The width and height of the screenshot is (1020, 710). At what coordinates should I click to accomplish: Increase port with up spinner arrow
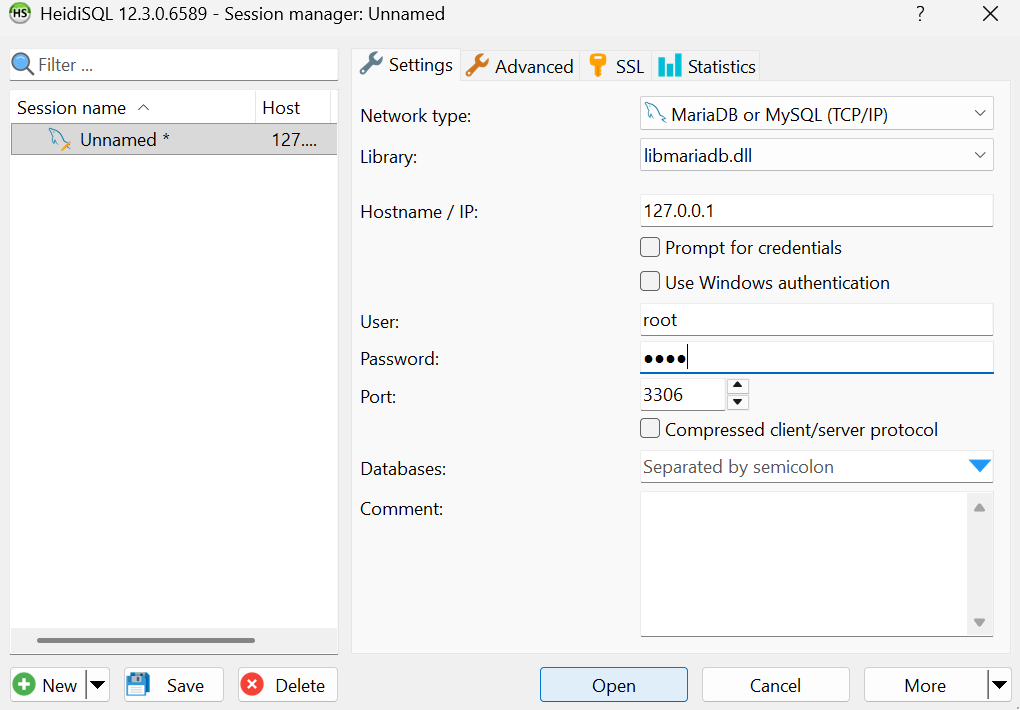pyautogui.click(x=737, y=386)
